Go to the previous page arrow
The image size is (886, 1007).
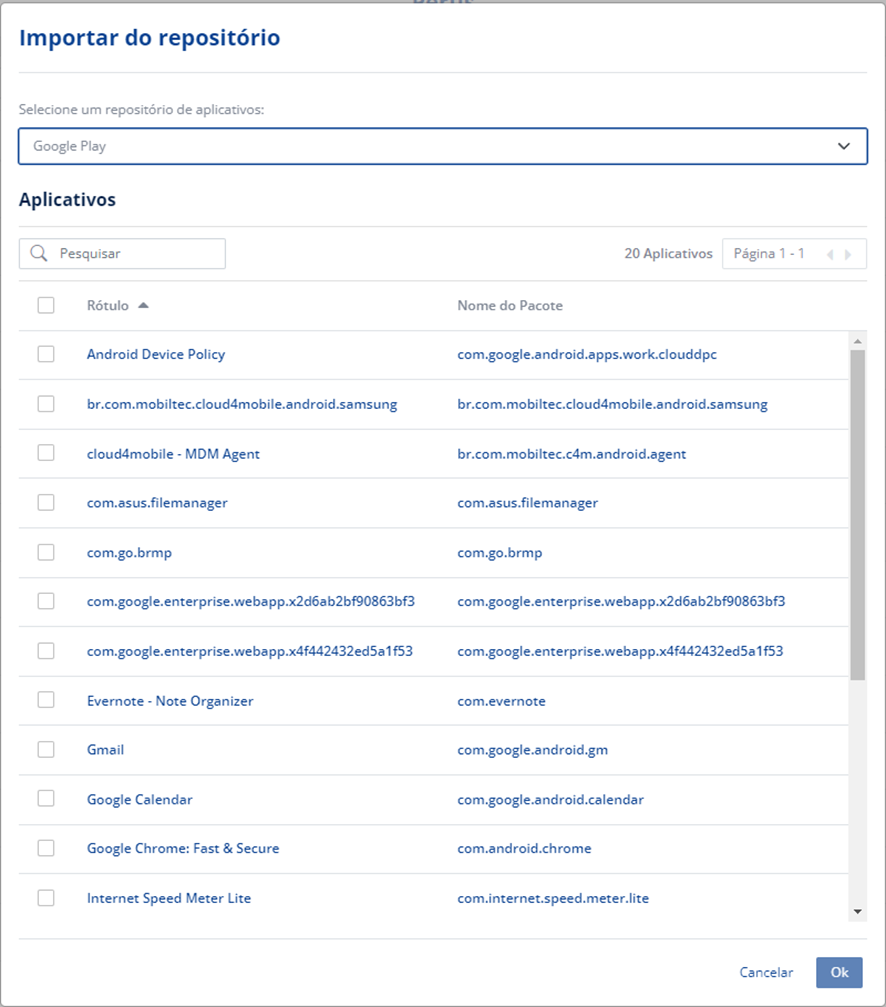[x=830, y=254]
